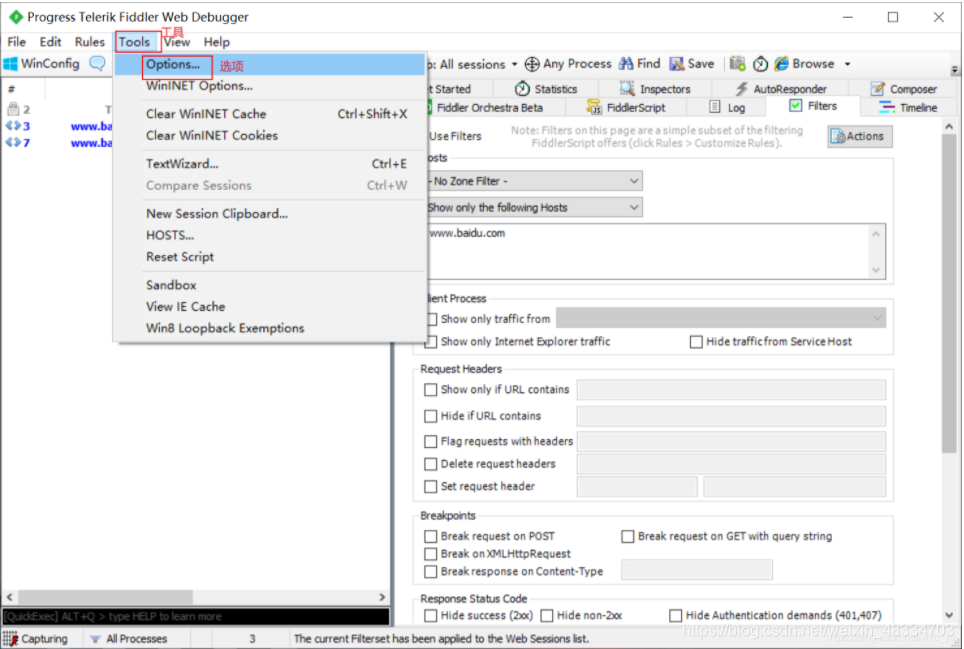The height and width of the screenshot is (649, 964).
Task: Choose Options... in Tools menu
Action: click(269, 65)
